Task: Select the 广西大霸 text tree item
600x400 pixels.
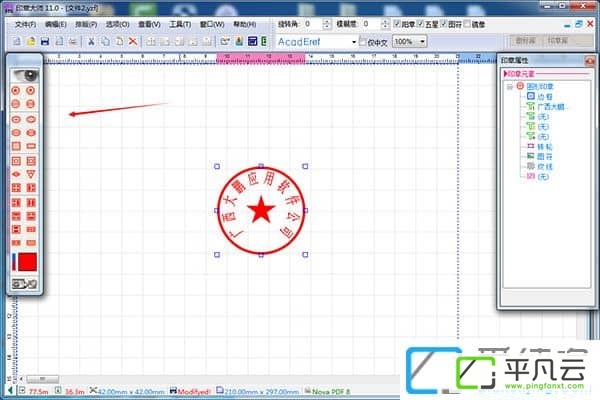Action: 551,107
